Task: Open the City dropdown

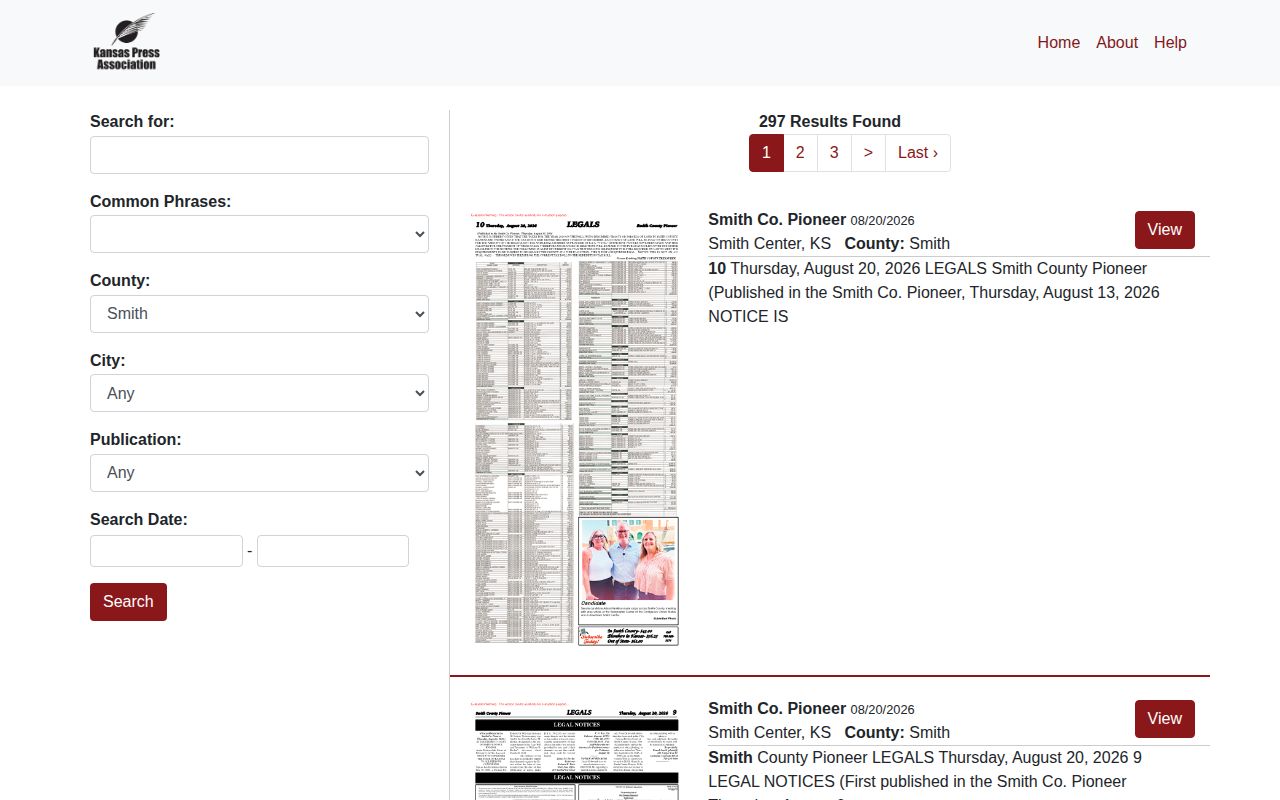Action: point(259,393)
